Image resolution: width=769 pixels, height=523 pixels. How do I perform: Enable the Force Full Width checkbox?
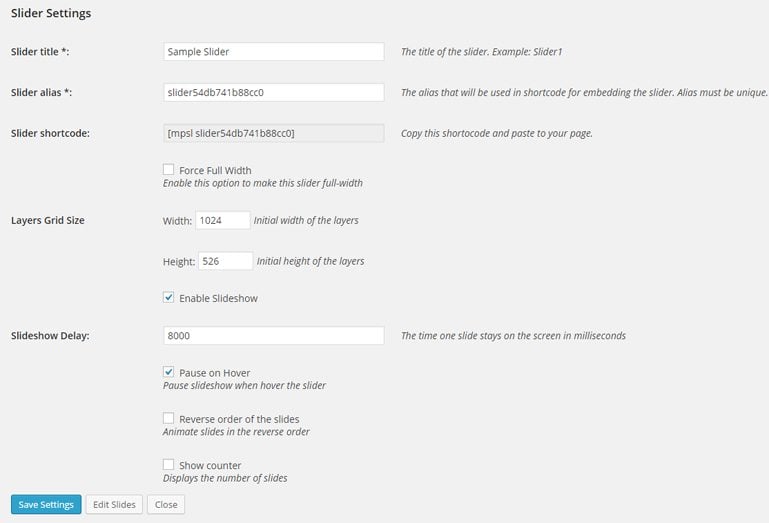tap(169, 170)
